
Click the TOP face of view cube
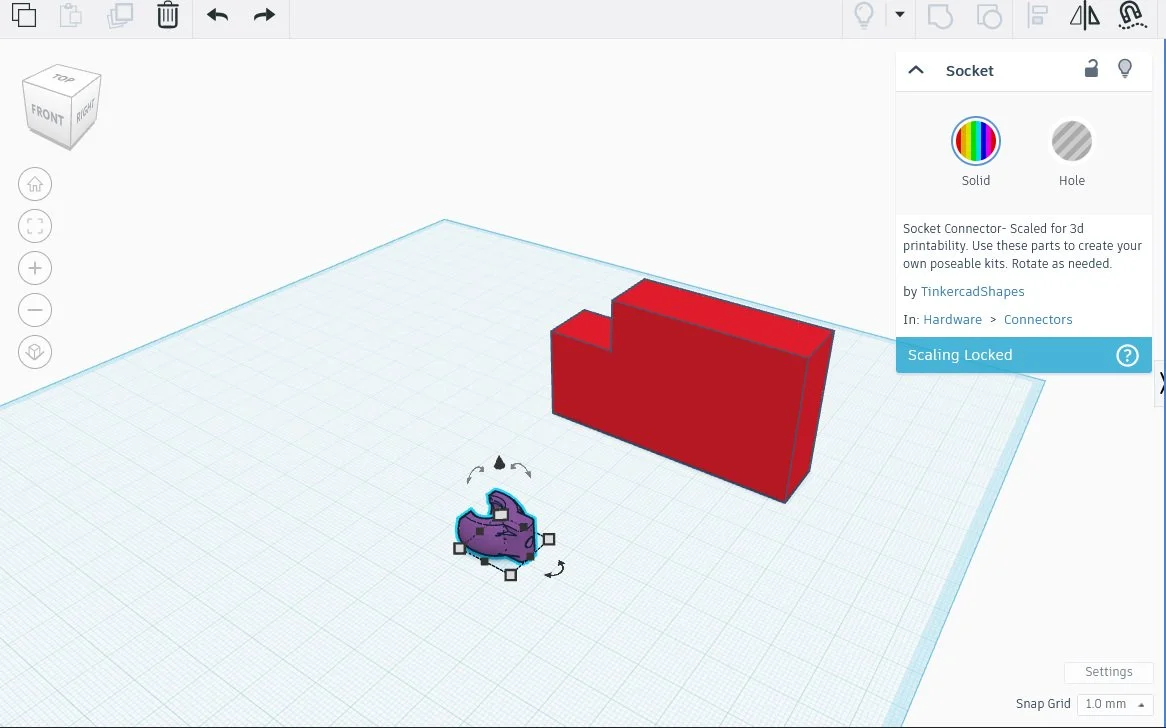point(63,78)
